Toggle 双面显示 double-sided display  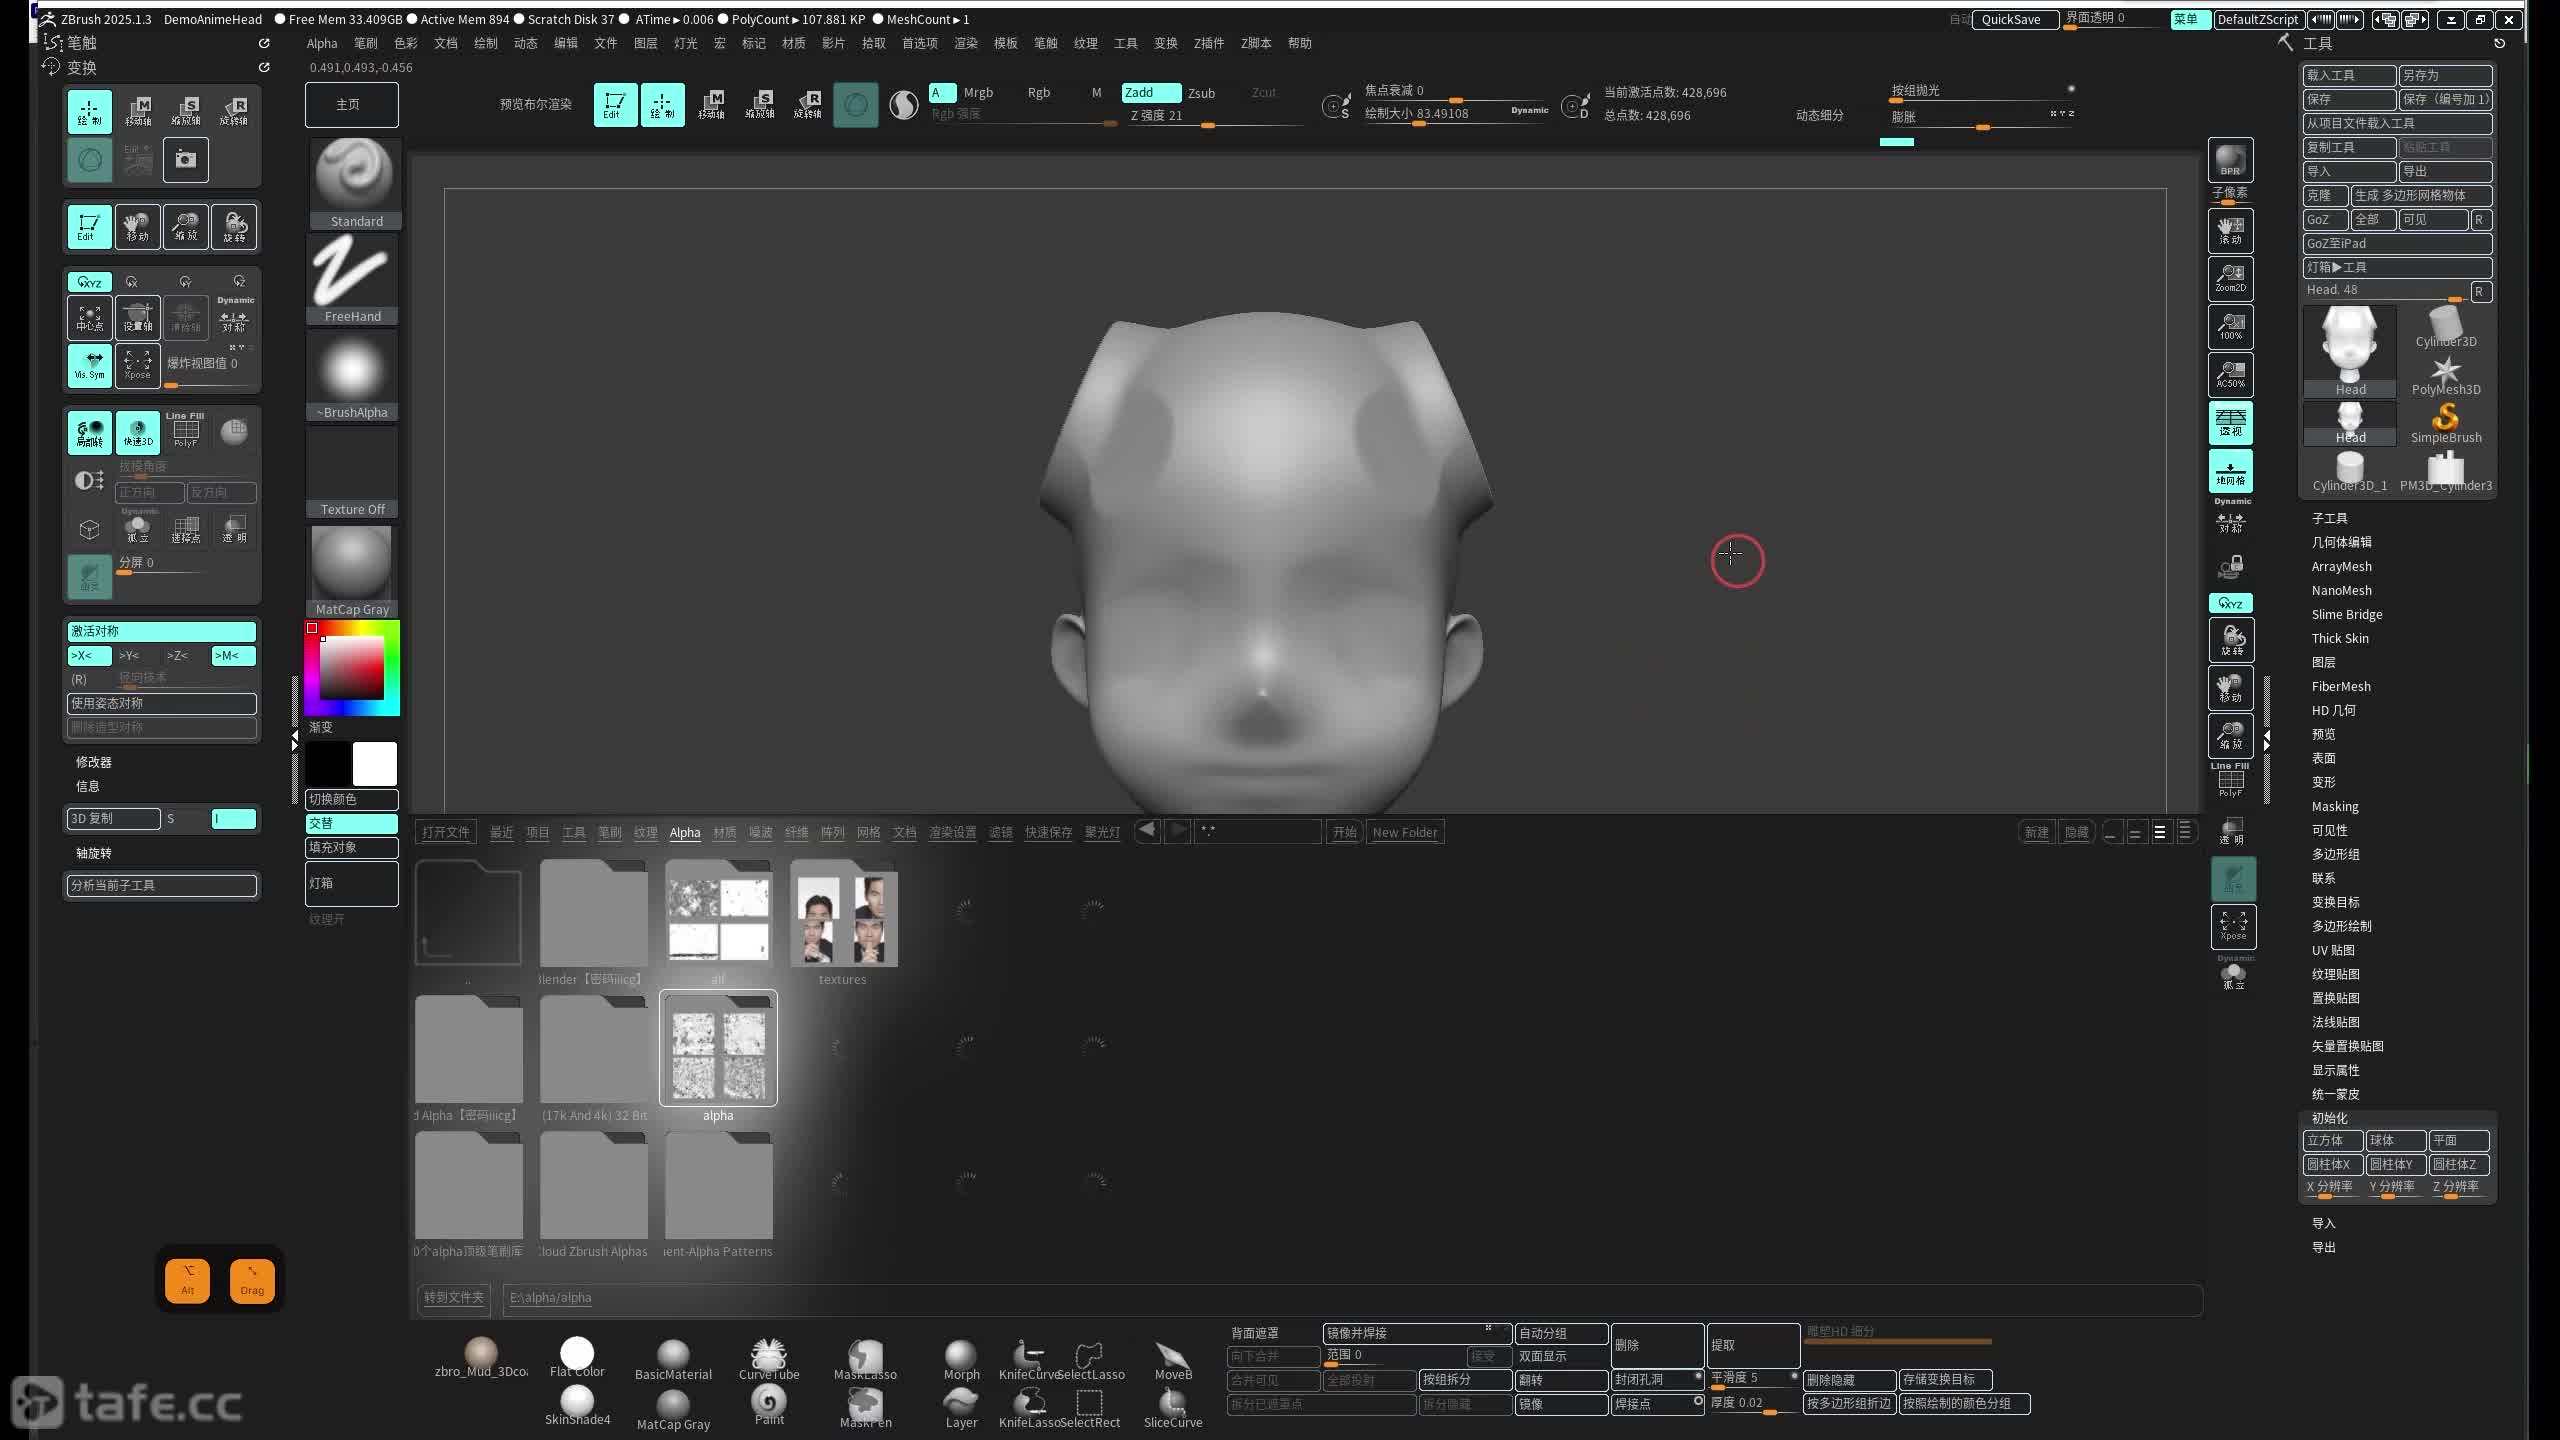[1543, 1356]
